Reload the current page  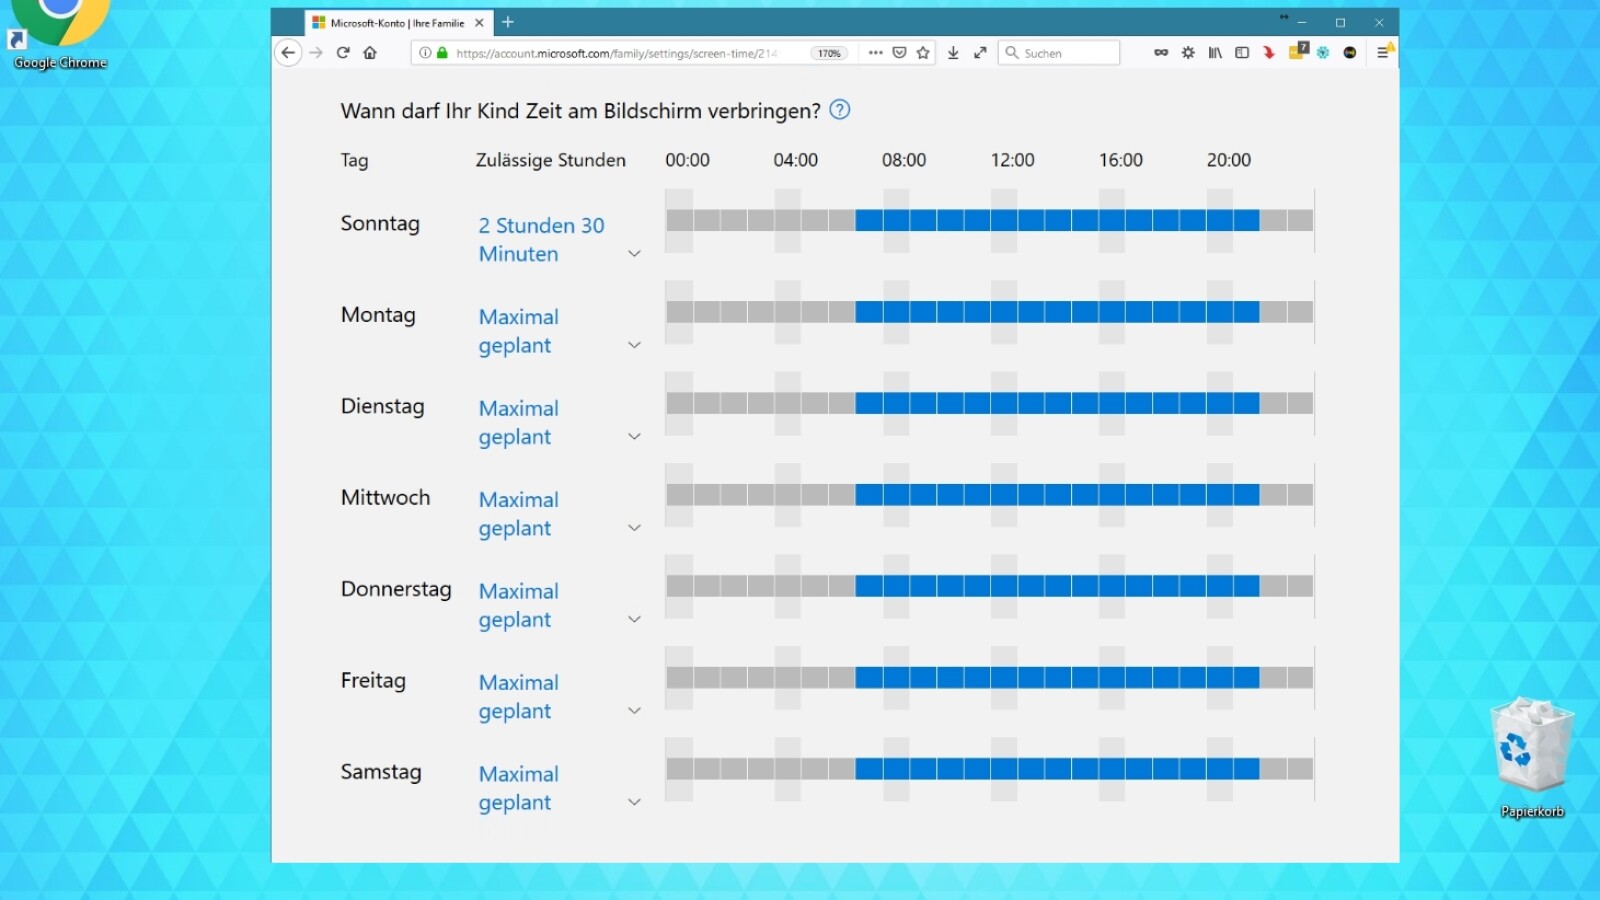point(343,53)
